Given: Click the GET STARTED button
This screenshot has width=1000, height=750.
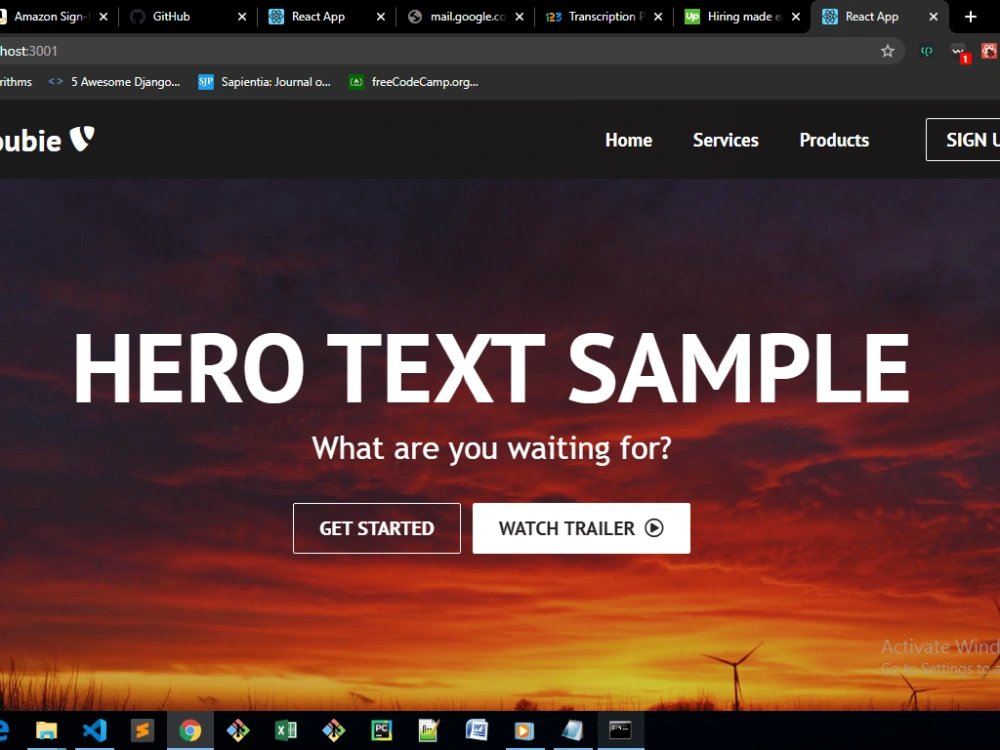Looking at the screenshot, I should (x=377, y=528).
